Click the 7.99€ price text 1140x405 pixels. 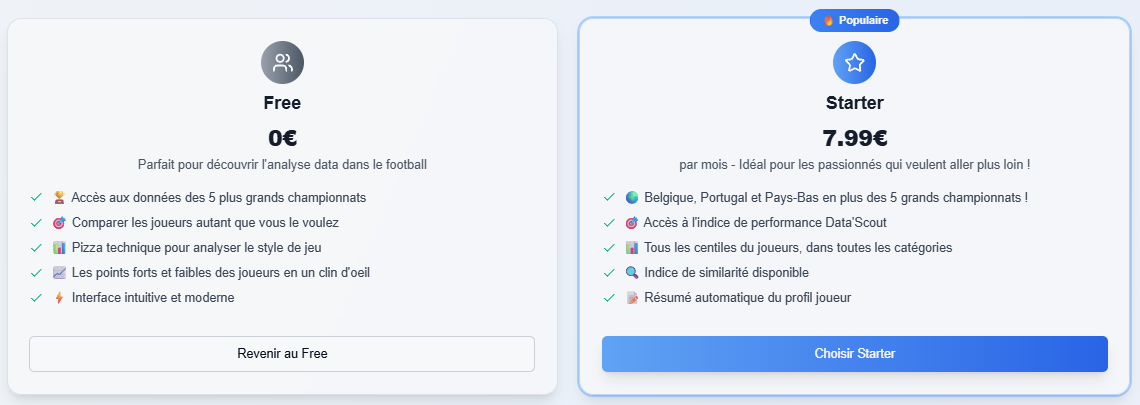(x=854, y=138)
